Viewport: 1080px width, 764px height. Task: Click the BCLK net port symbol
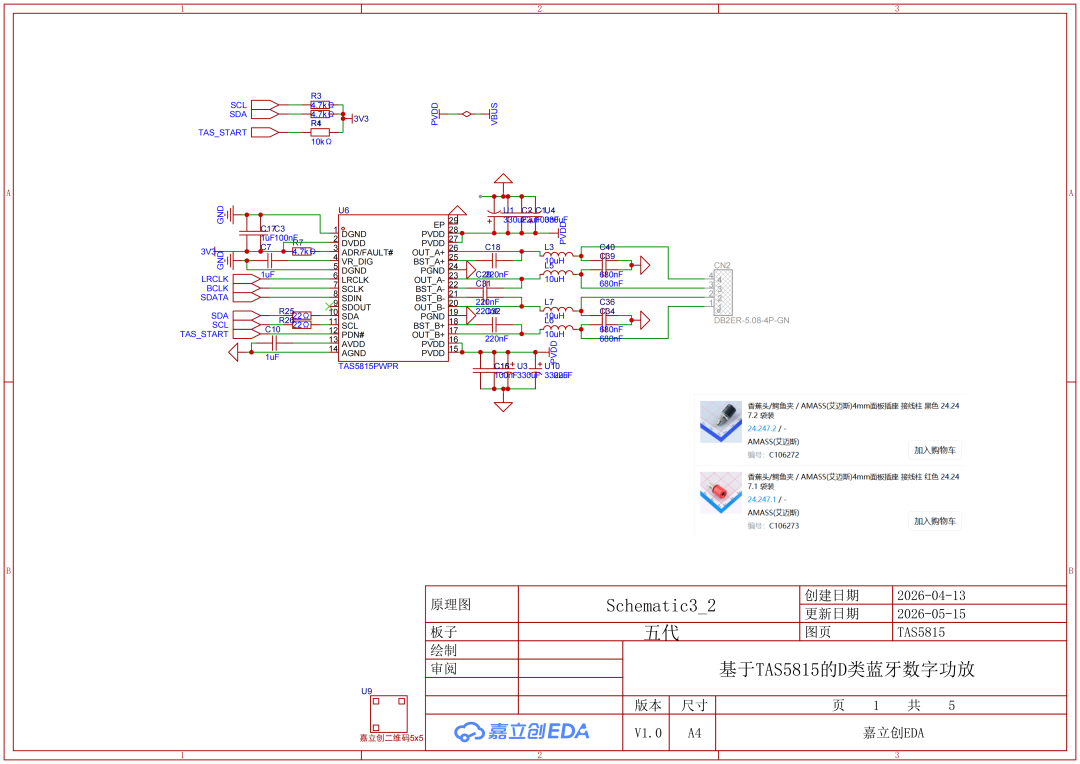tap(247, 288)
